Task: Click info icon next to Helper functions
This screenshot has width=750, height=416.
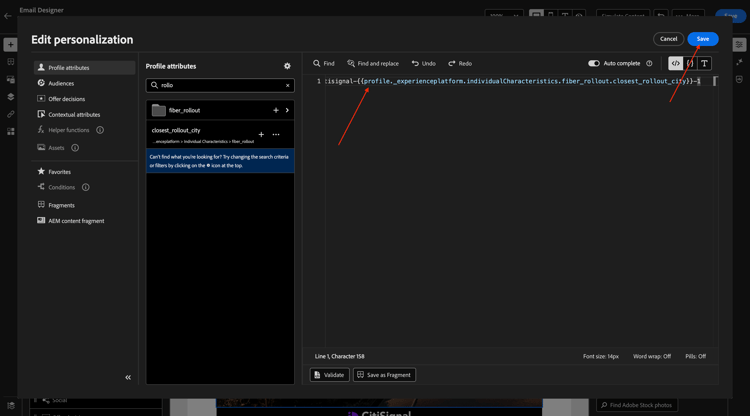Action: (x=100, y=130)
